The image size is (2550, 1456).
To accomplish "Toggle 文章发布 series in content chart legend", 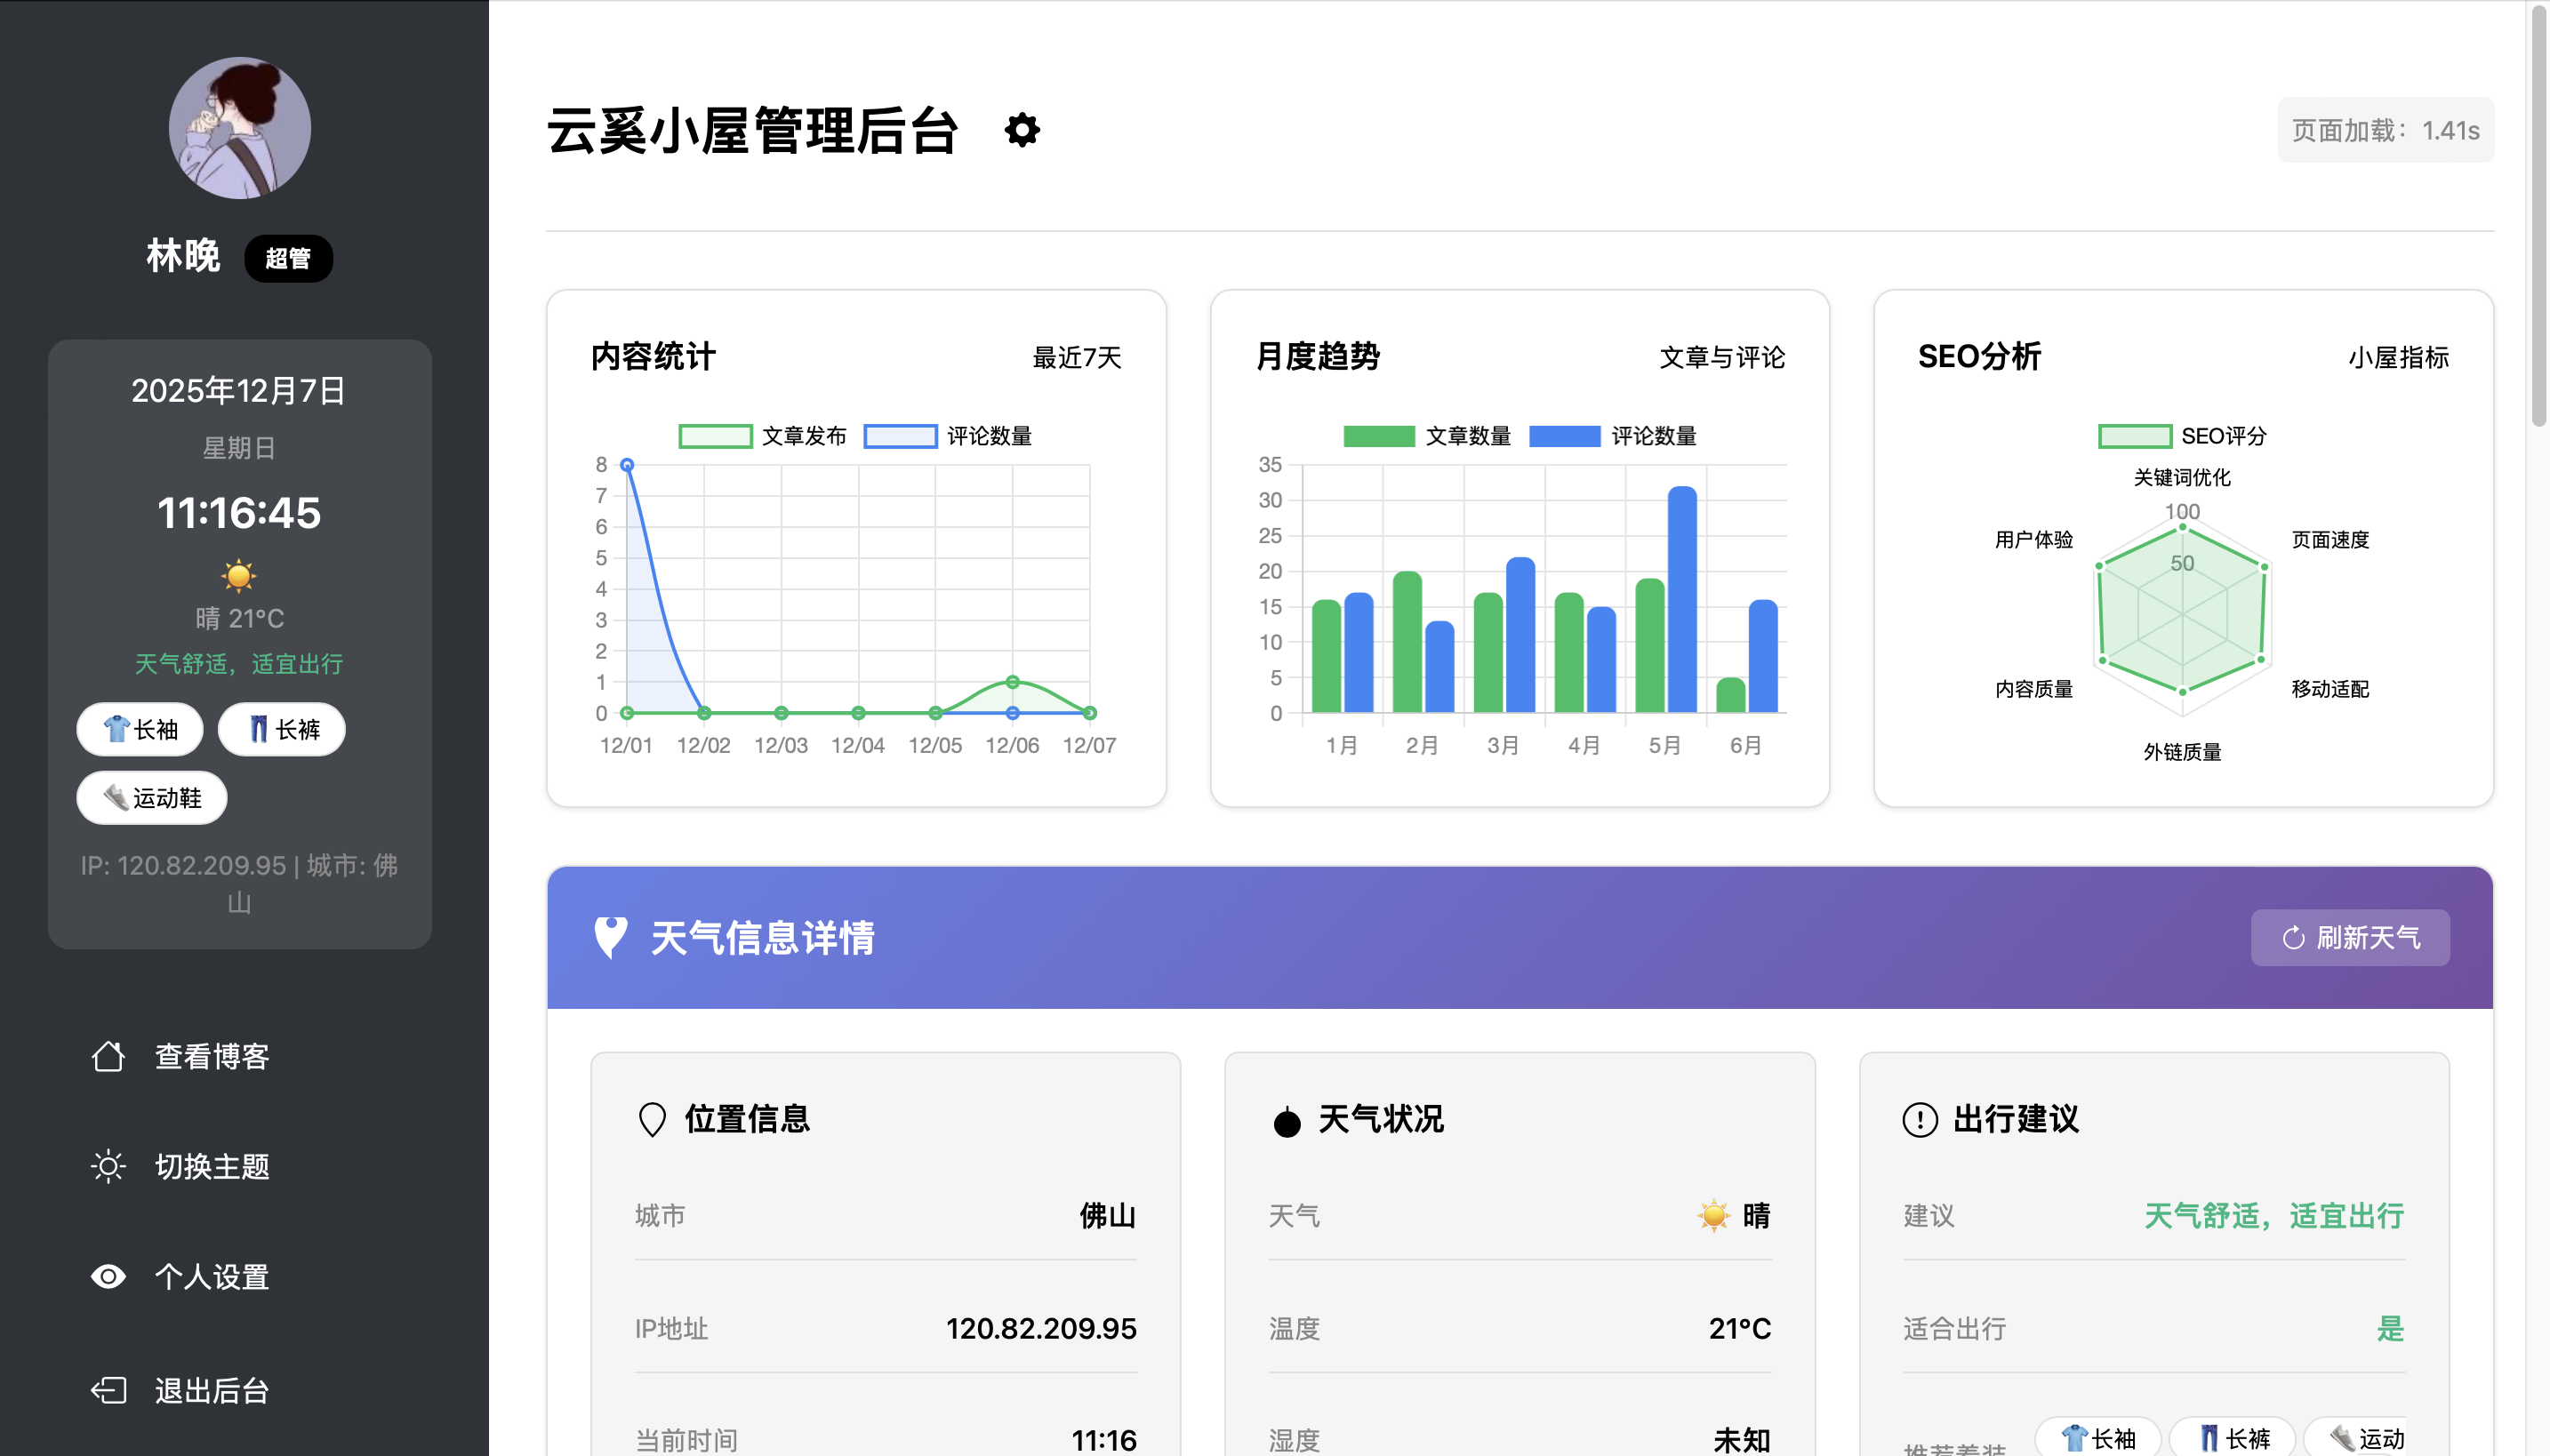I will (763, 436).
